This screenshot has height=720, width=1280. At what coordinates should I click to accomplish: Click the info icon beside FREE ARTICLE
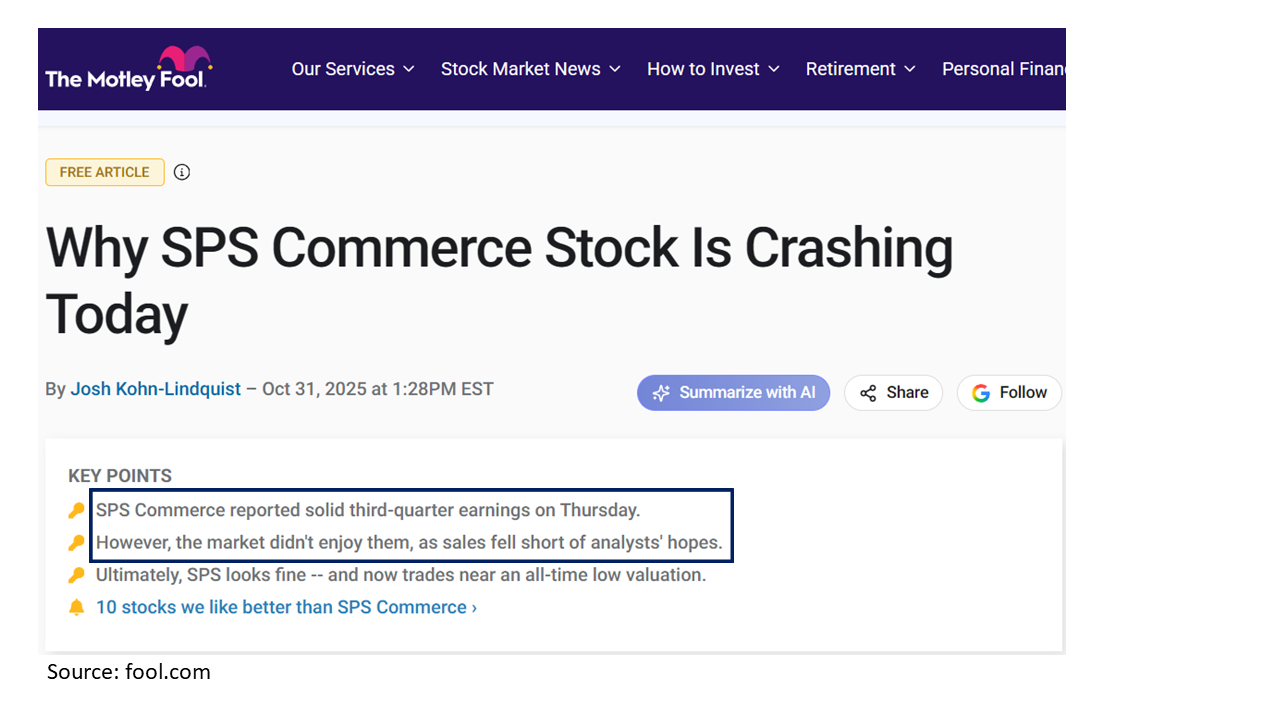pyautogui.click(x=182, y=172)
